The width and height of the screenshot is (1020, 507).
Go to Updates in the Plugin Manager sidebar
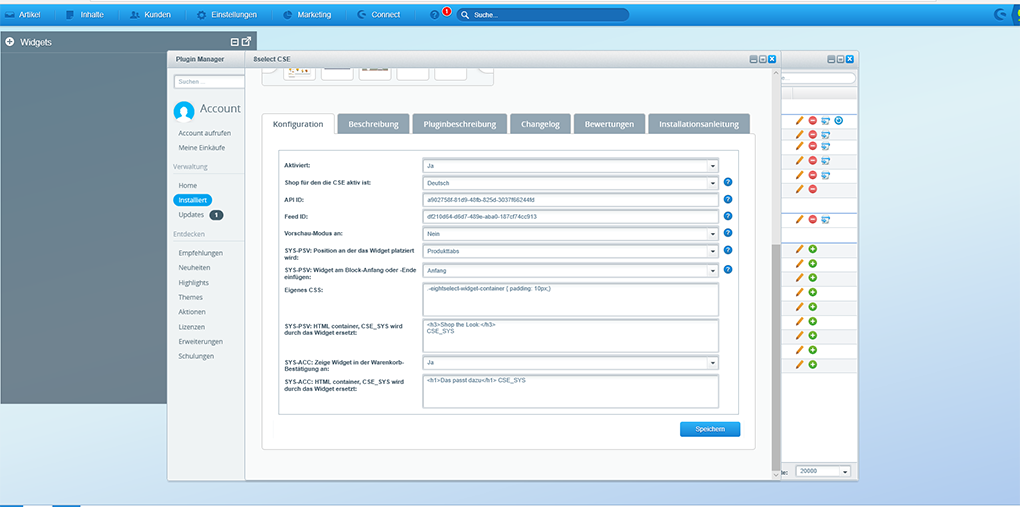tap(190, 215)
